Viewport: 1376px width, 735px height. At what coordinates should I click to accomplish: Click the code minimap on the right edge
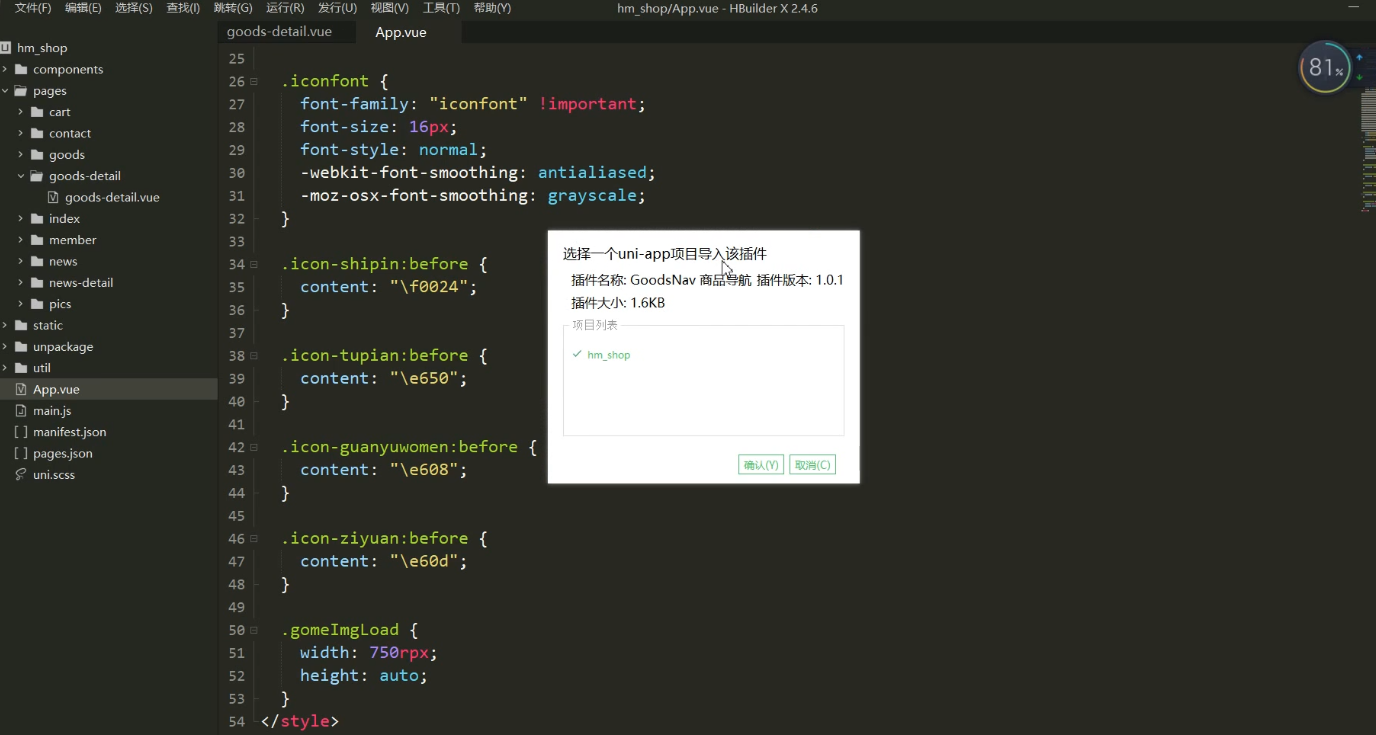pyautogui.click(x=1367, y=150)
